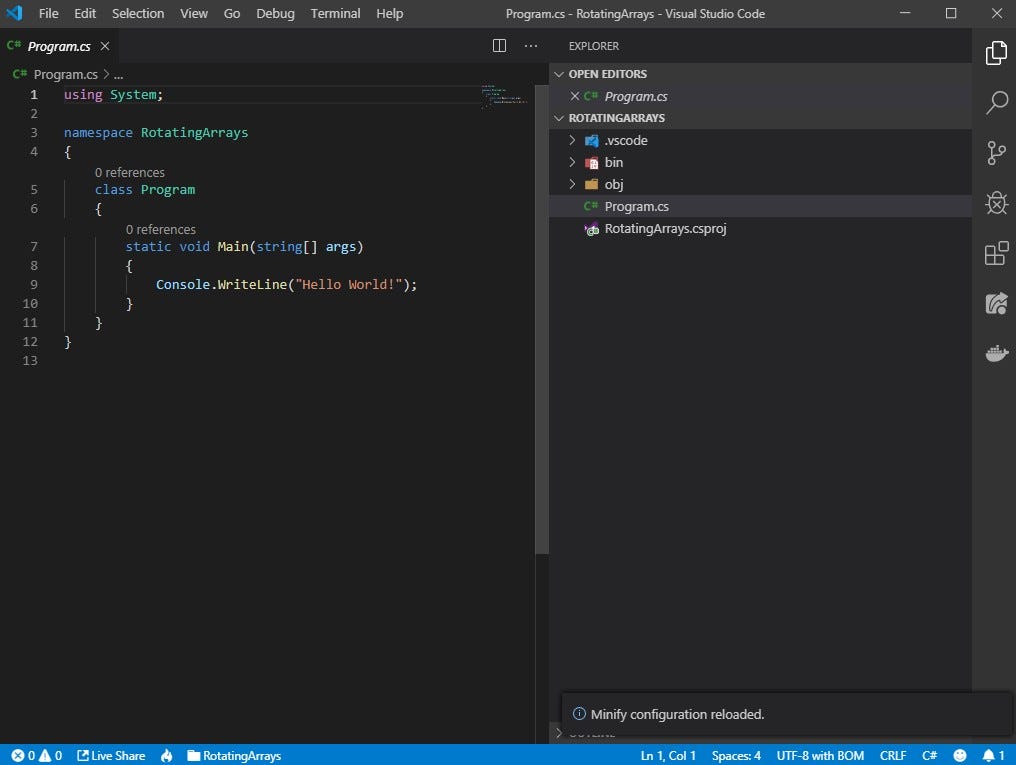1016x765 pixels.
Task: Open the Docker extension view
Action: [996, 353]
